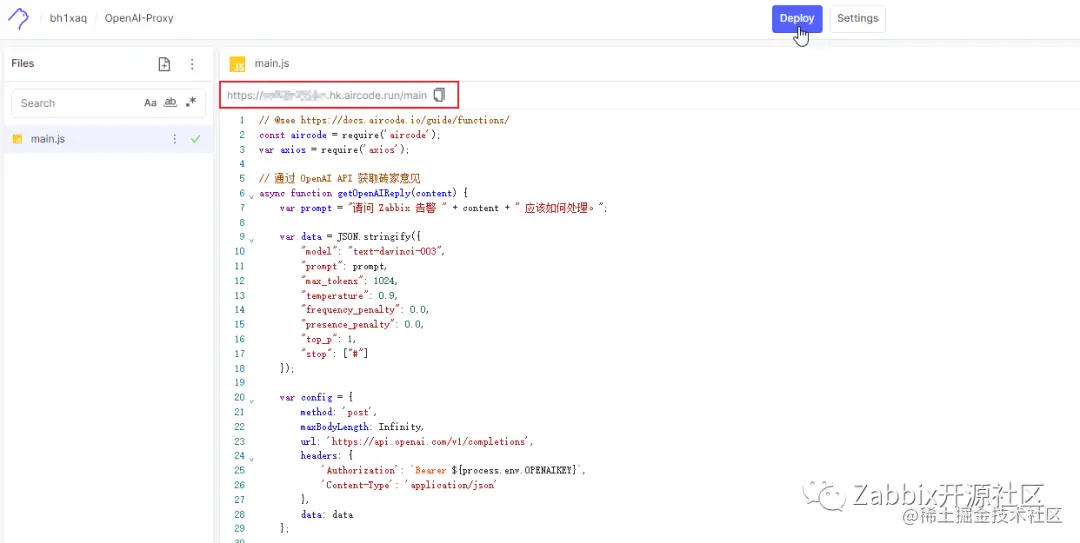Click the data: data line
The image size is (1080, 543).
pyautogui.click(x=326, y=515)
